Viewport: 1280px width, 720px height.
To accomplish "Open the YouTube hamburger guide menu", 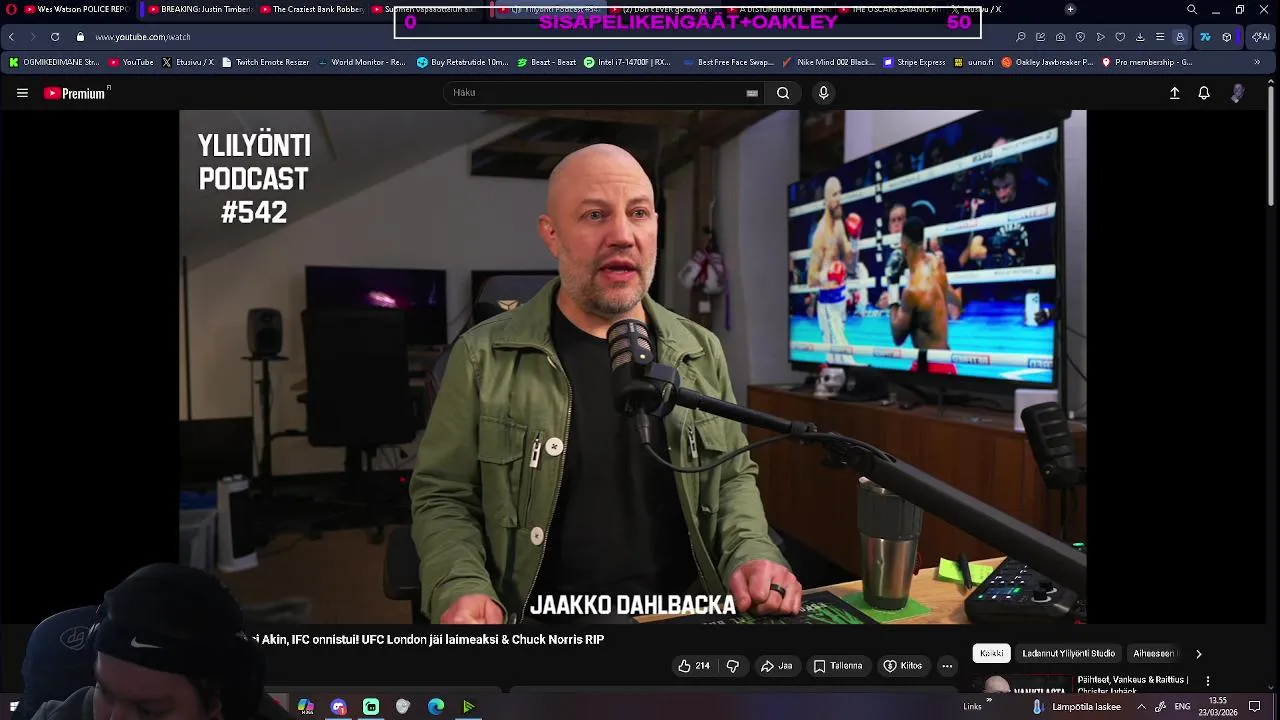I will point(22,93).
